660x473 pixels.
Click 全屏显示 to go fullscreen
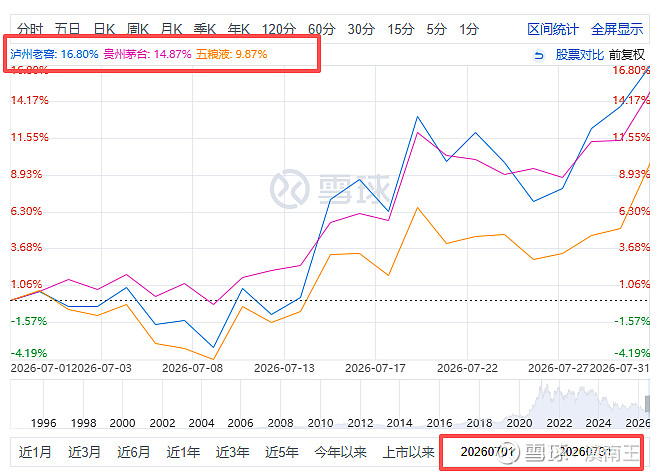[x=617, y=29]
